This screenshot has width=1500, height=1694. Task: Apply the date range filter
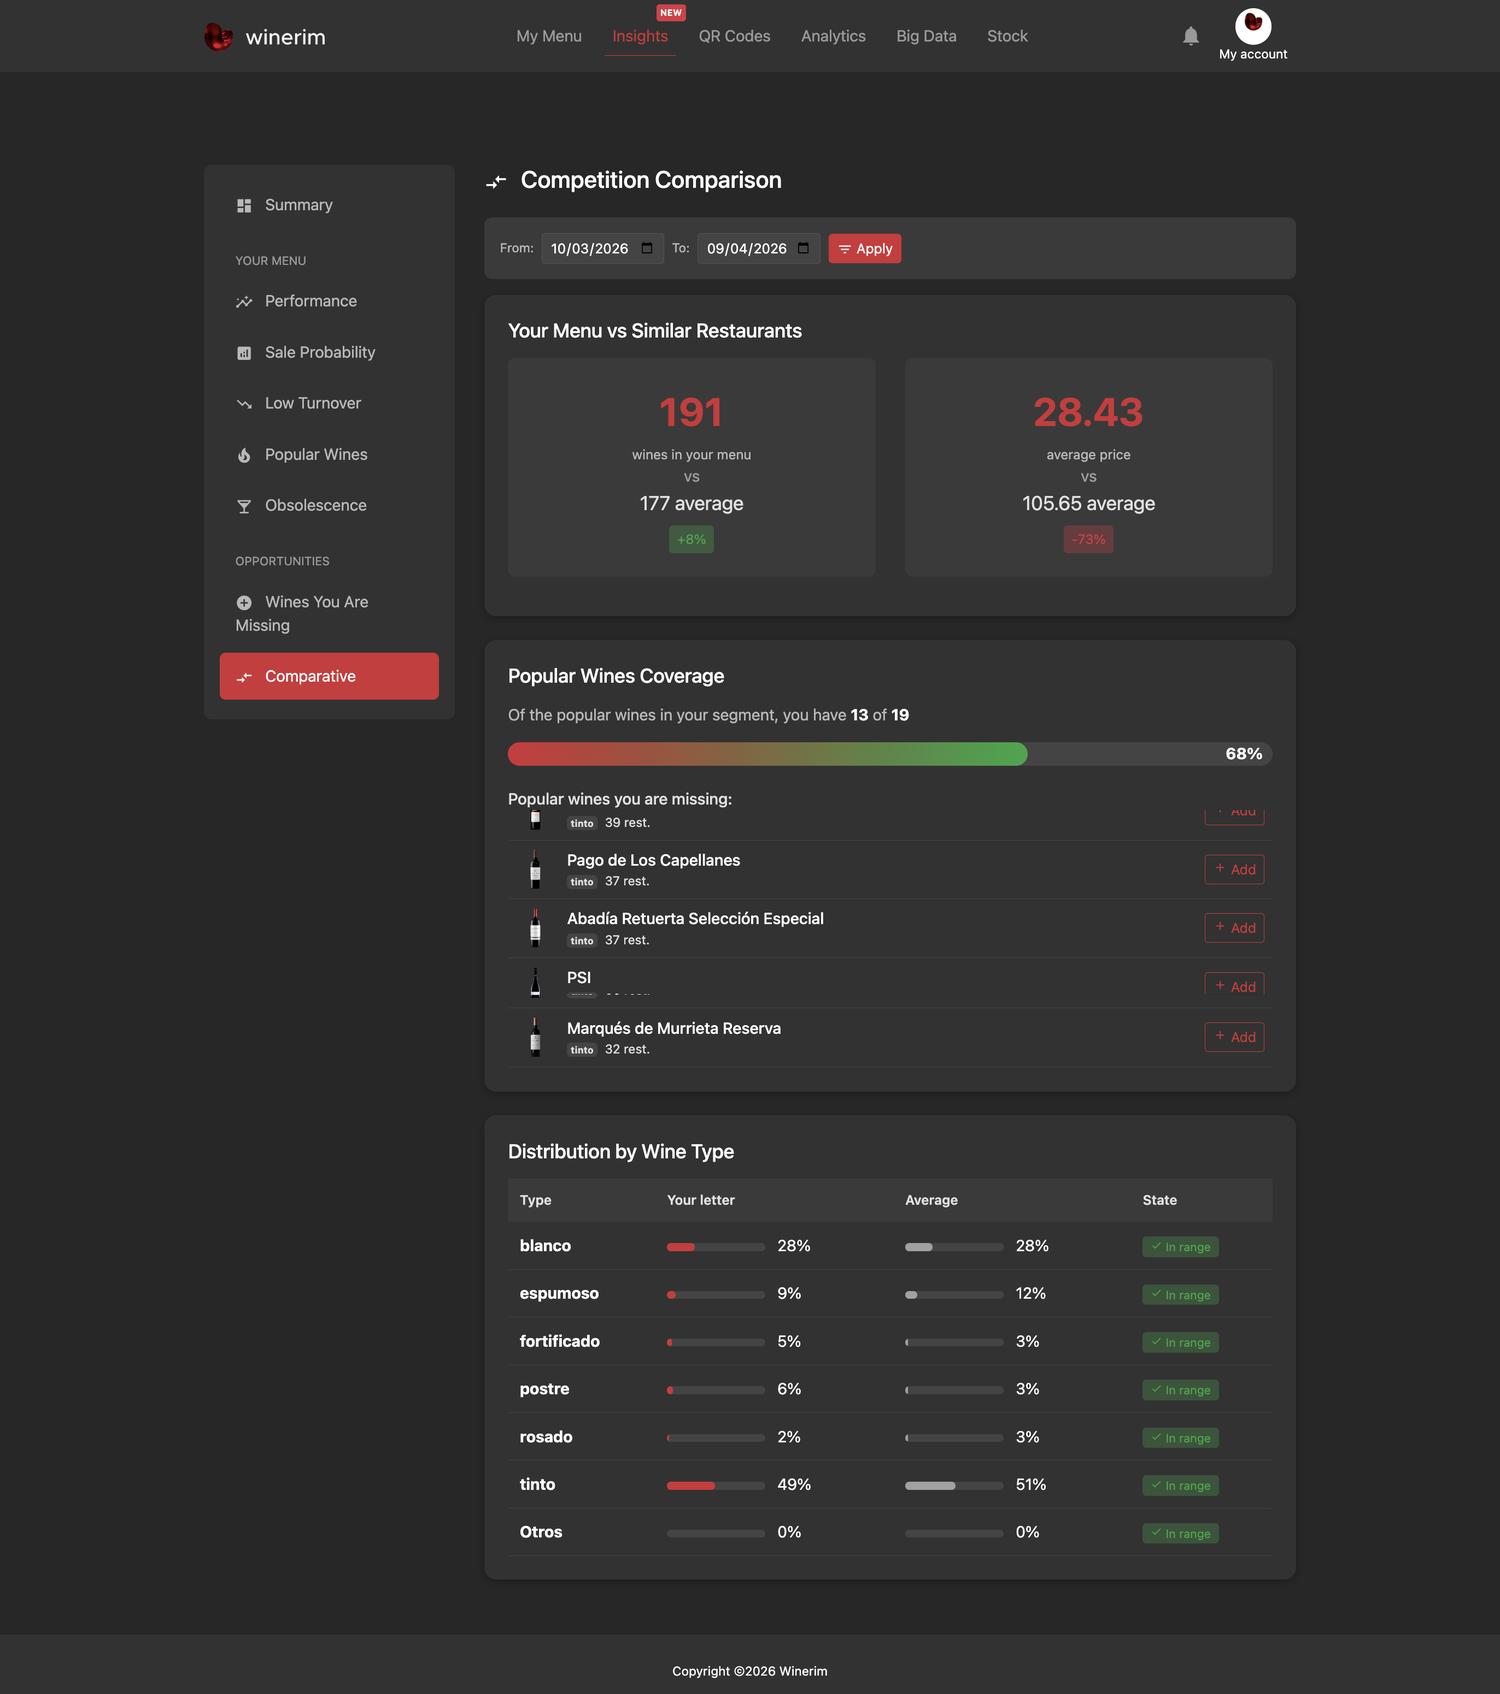tap(864, 248)
